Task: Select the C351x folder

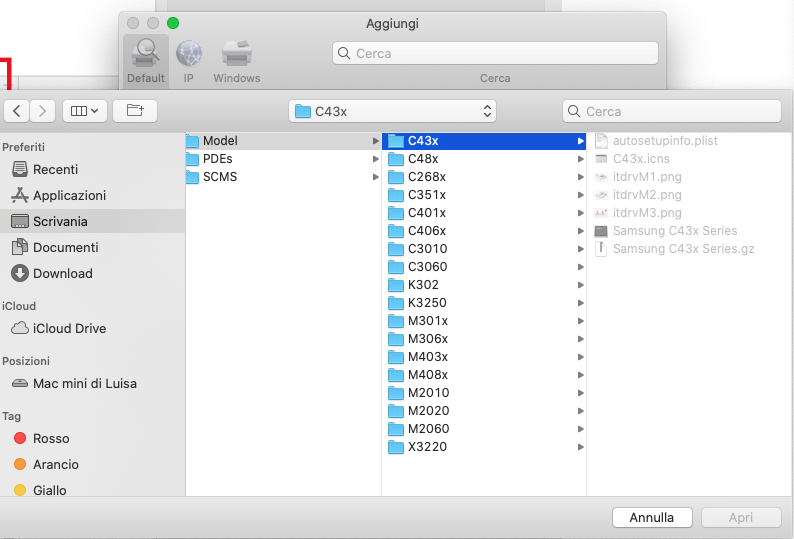Action: click(484, 195)
